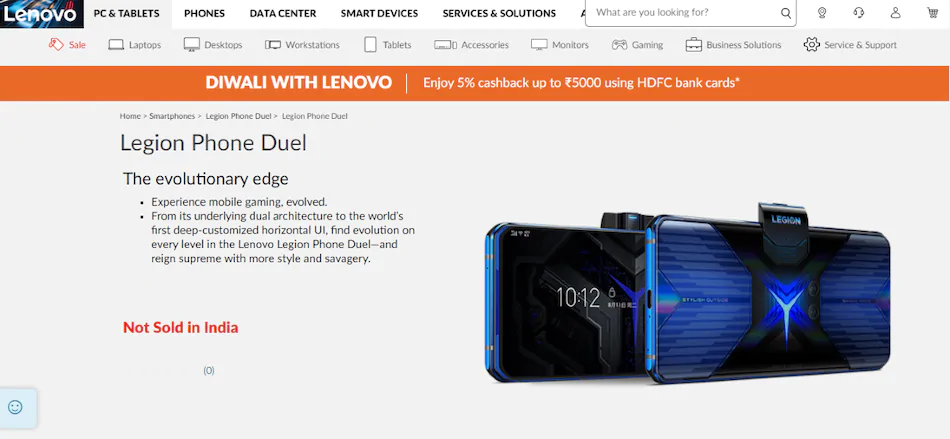
Task: Expand the Services & Solutions menu
Action: click(x=499, y=13)
